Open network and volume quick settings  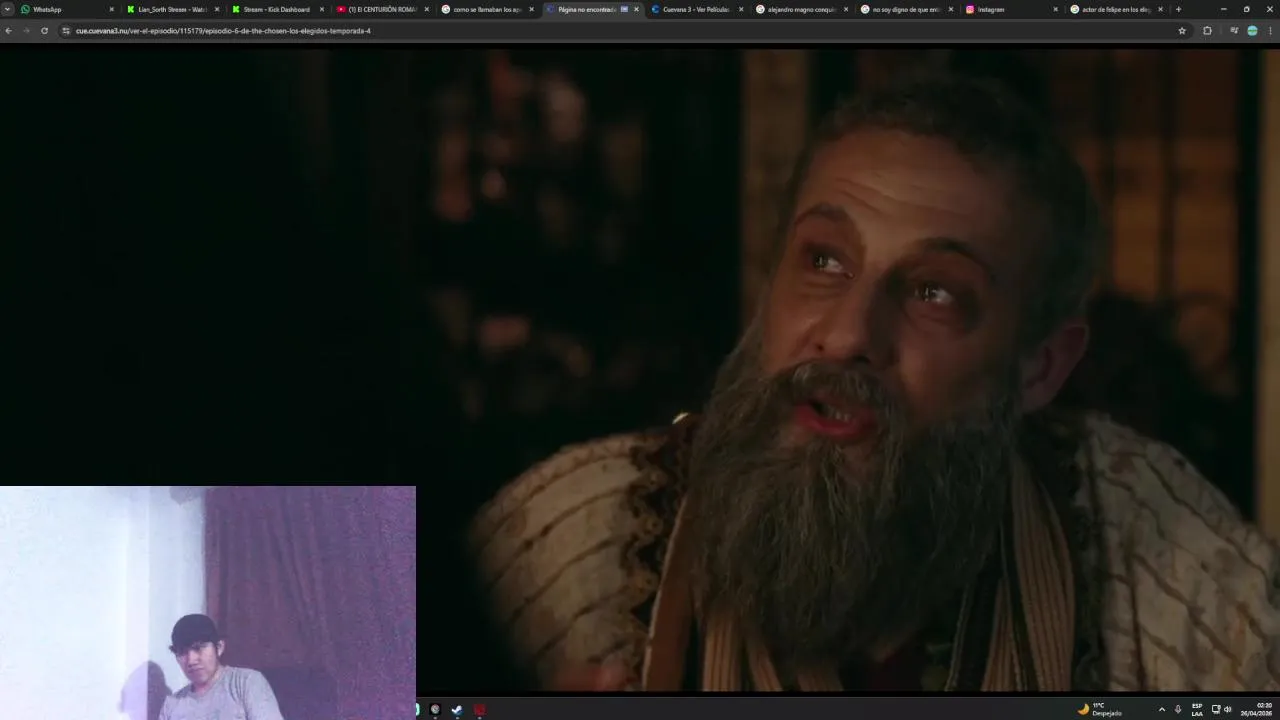(1222, 709)
